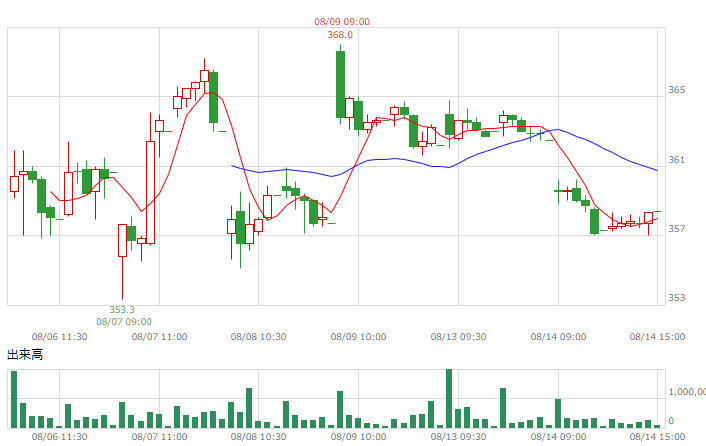Click the first volume bar of the chart
706x446 pixels.
14,399
